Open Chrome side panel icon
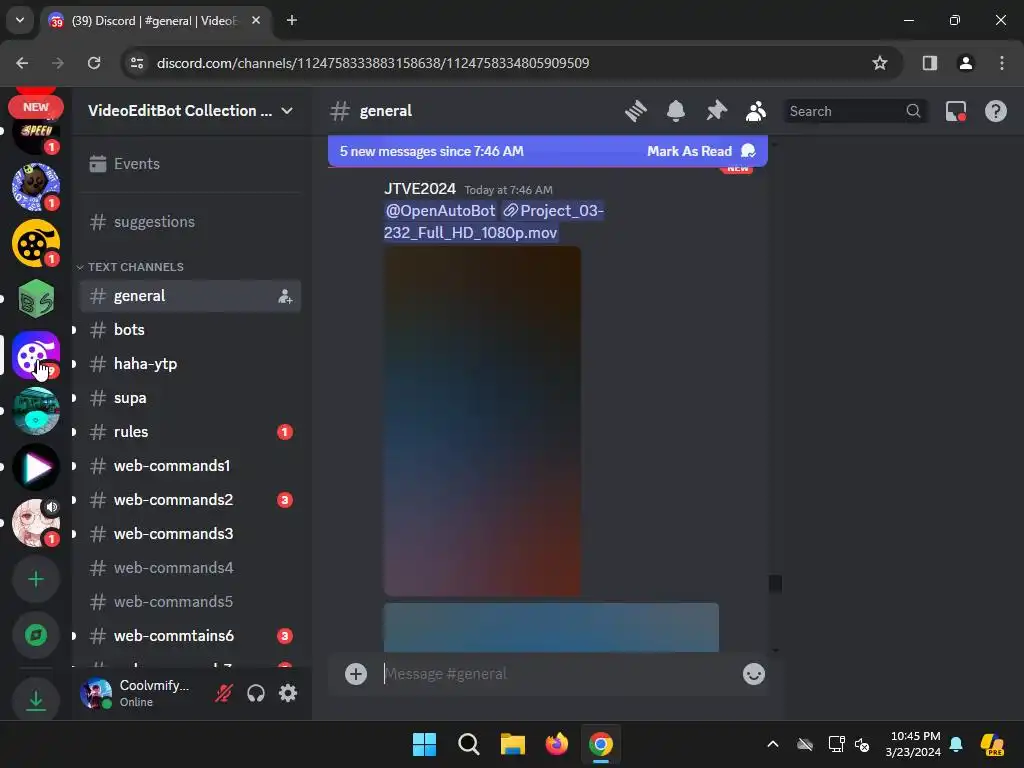 929,63
